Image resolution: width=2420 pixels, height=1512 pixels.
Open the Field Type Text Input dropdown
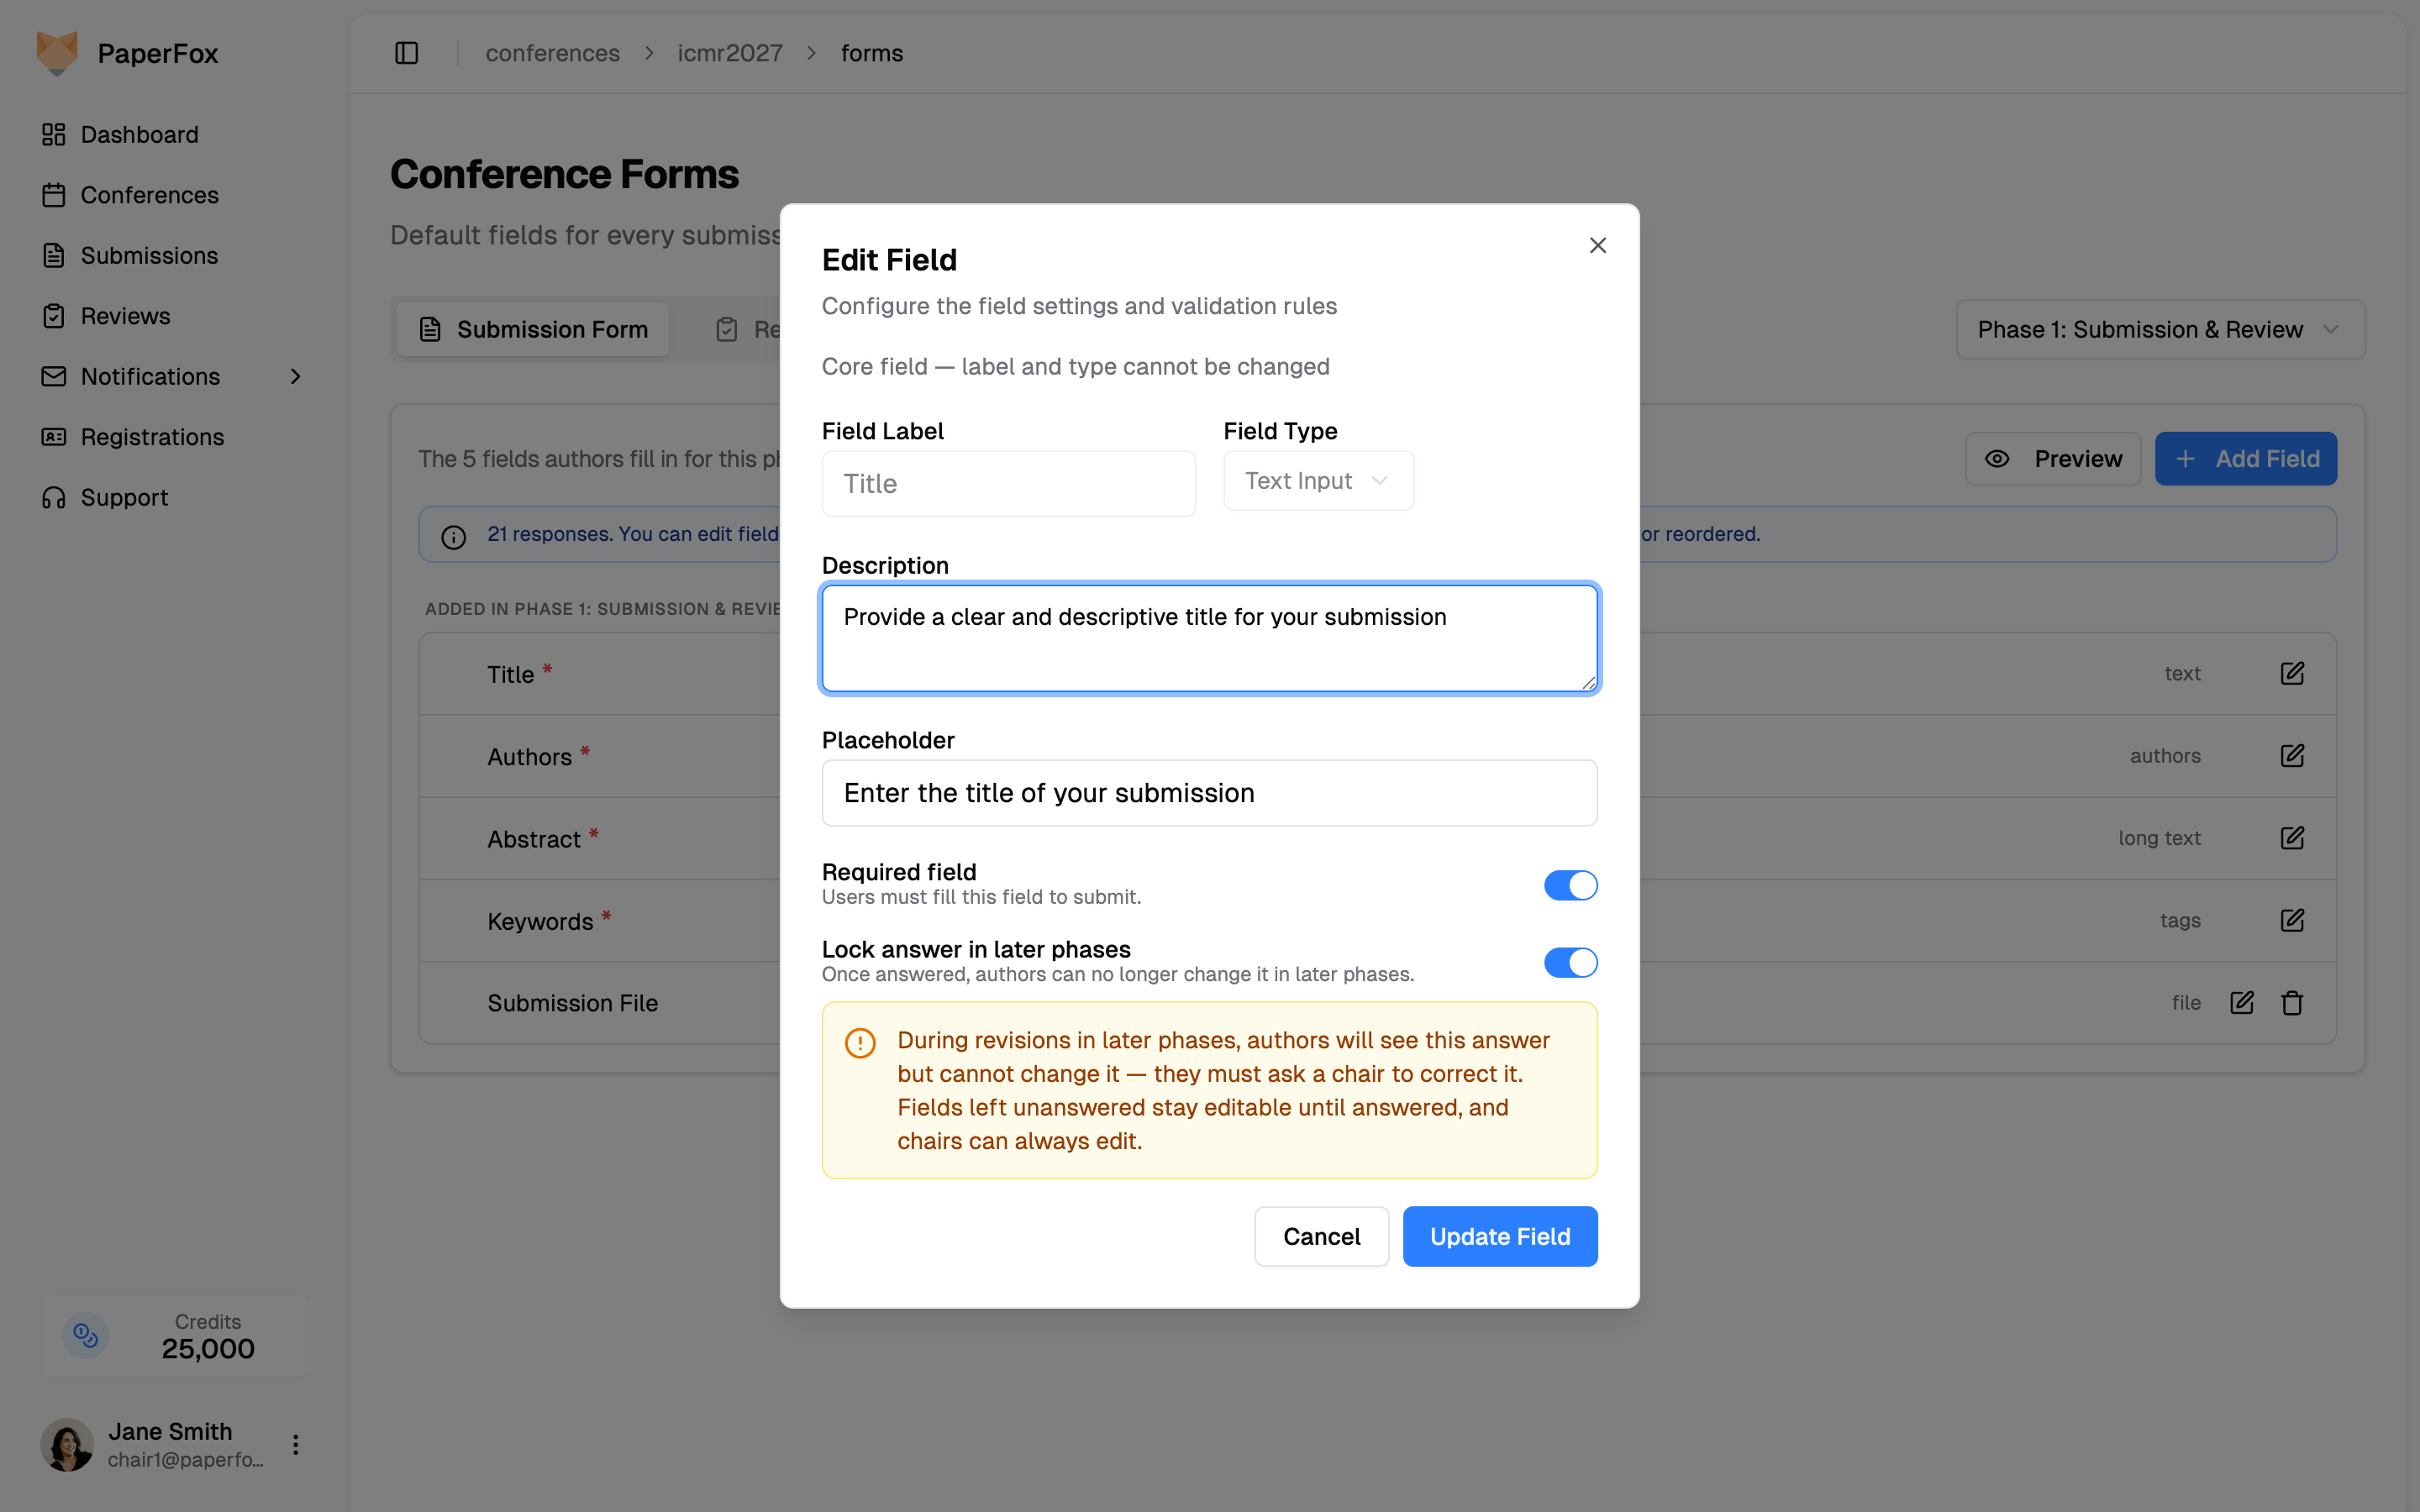click(1318, 481)
